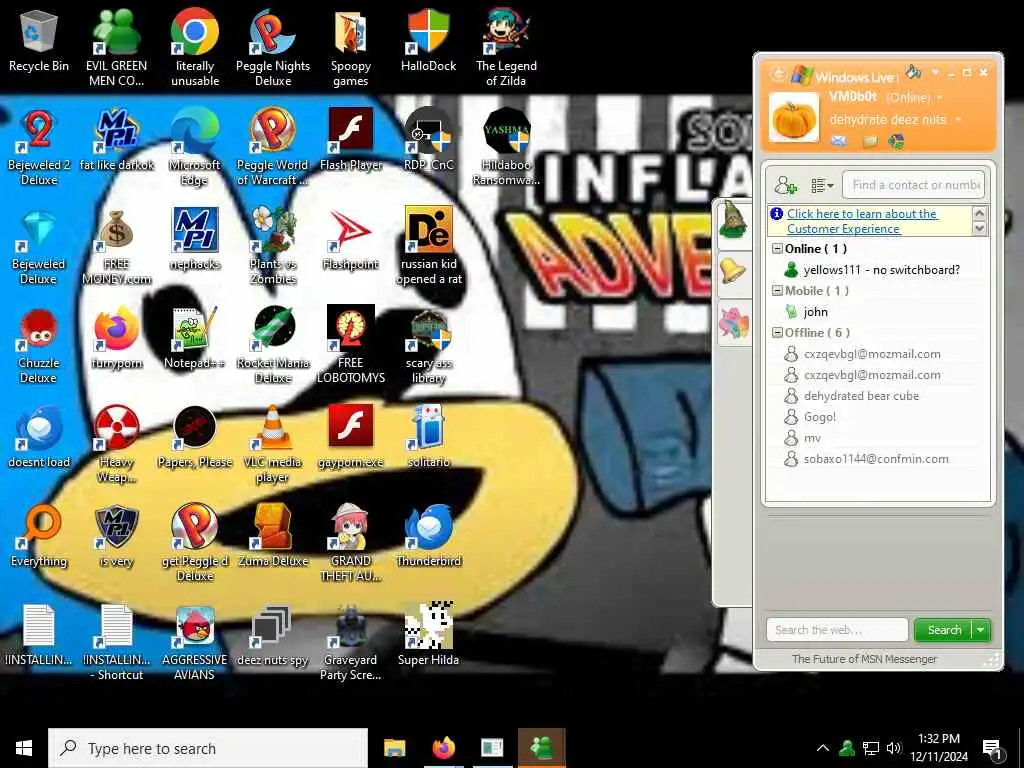This screenshot has height=768, width=1024.
Task: Select the HalloDock desktop icon
Action: [x=428, y=40]
